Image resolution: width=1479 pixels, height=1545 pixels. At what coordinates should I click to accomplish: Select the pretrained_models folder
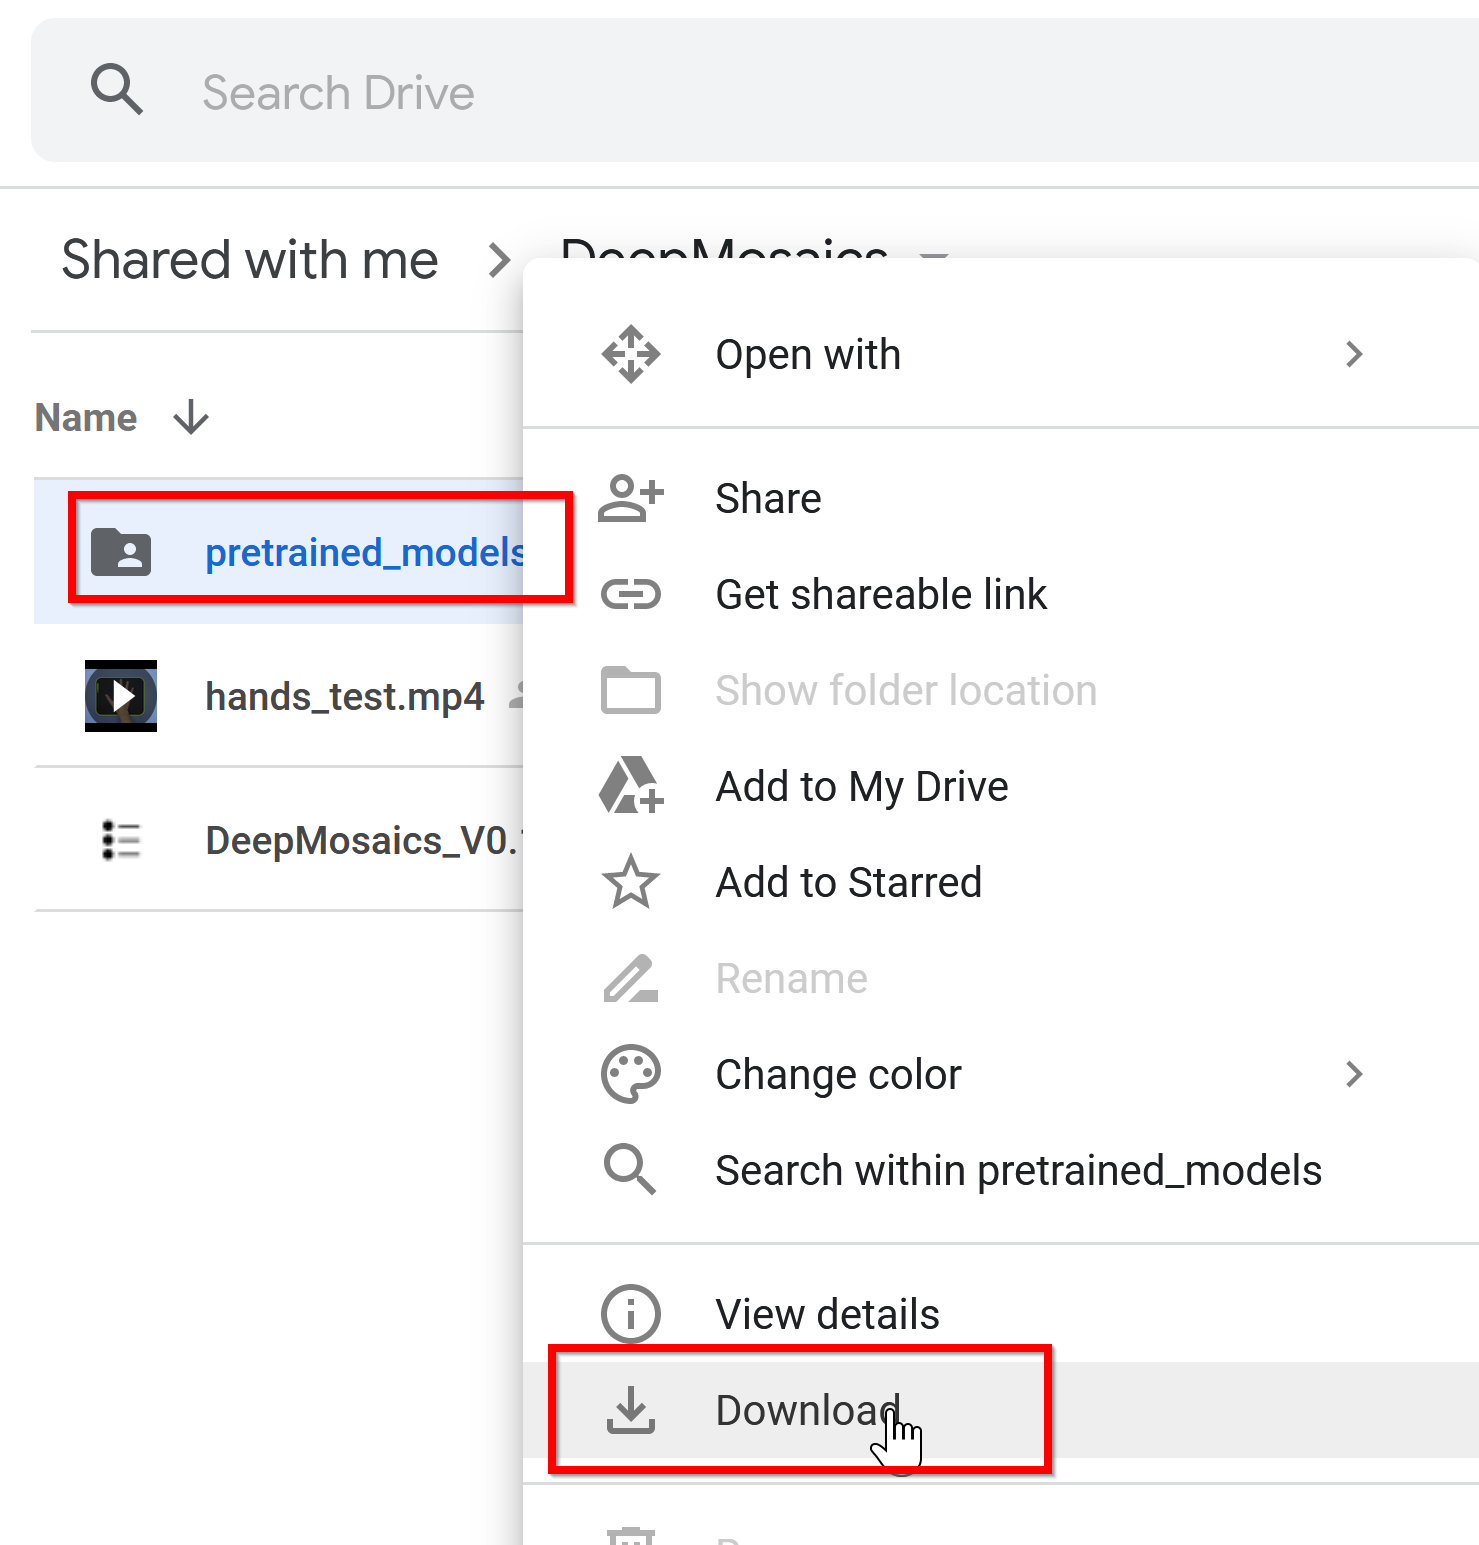click(x=364, y=552)
